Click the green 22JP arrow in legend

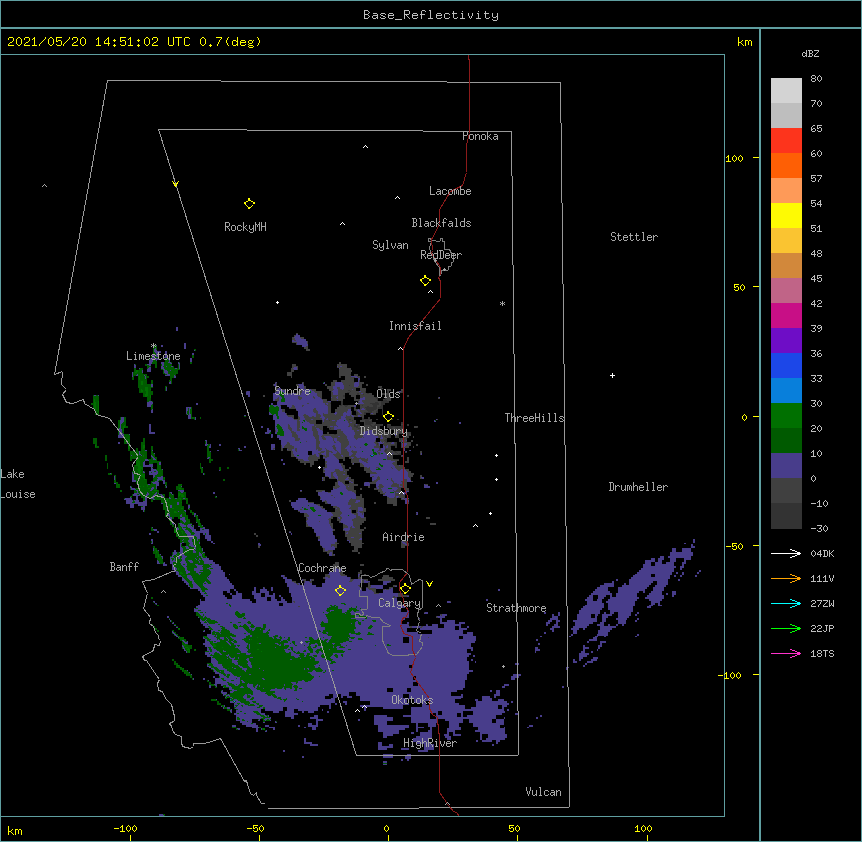click(786, 628)
